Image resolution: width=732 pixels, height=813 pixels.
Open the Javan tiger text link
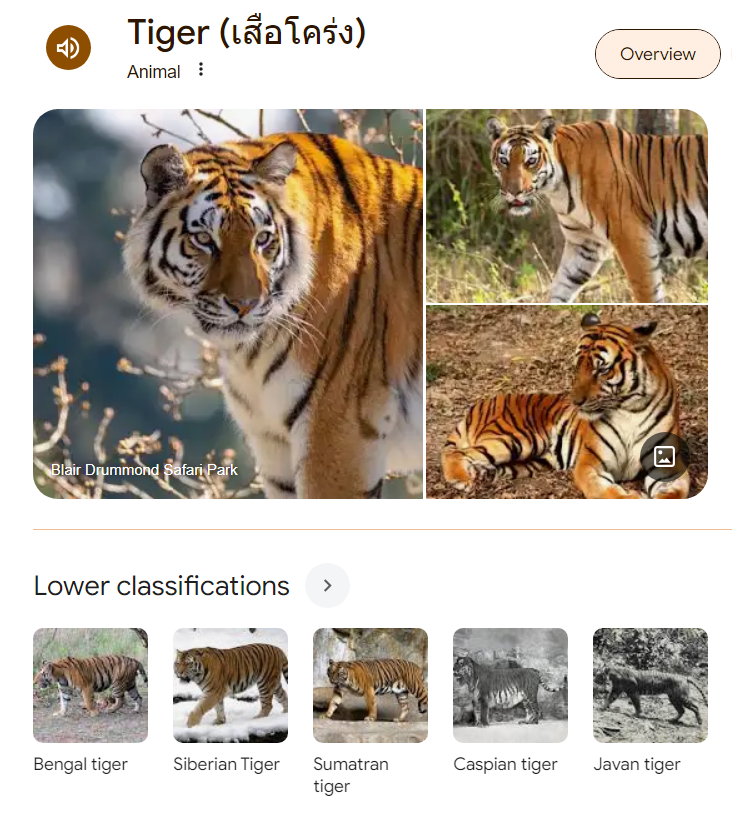coord(637,764)
